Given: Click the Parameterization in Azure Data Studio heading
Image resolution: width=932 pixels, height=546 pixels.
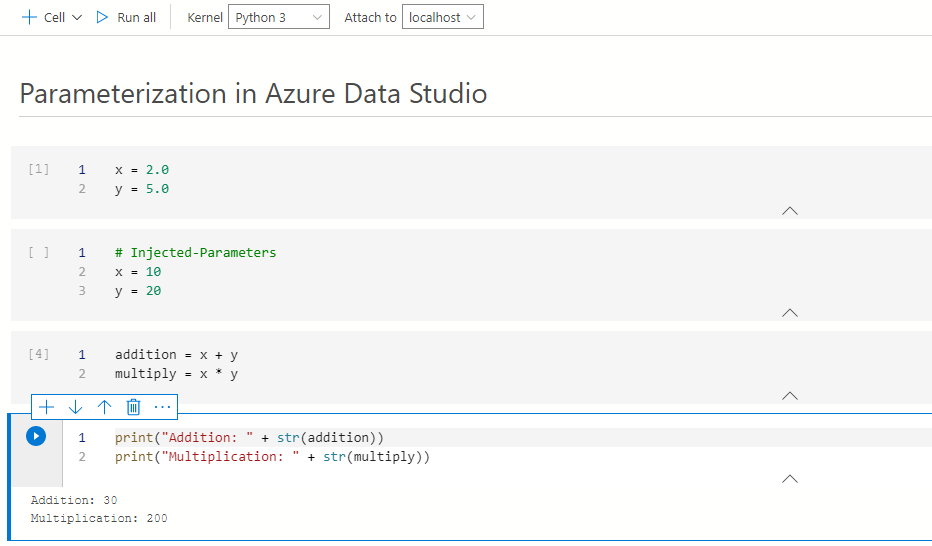Looking at the screenshot, I should click(253, 94).
